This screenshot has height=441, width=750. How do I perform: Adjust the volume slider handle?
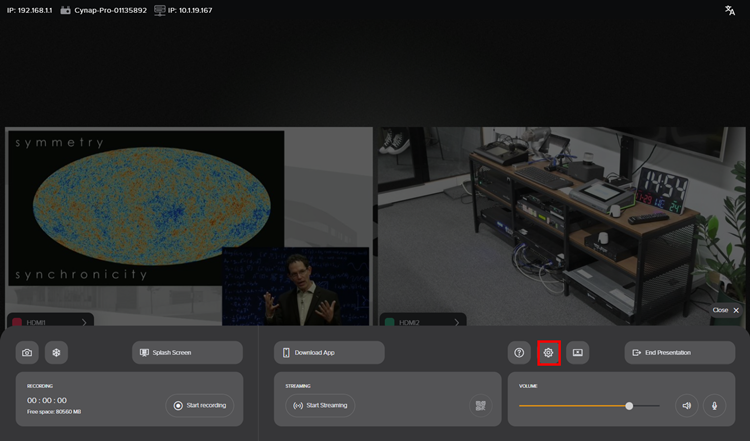coord(629,406)
